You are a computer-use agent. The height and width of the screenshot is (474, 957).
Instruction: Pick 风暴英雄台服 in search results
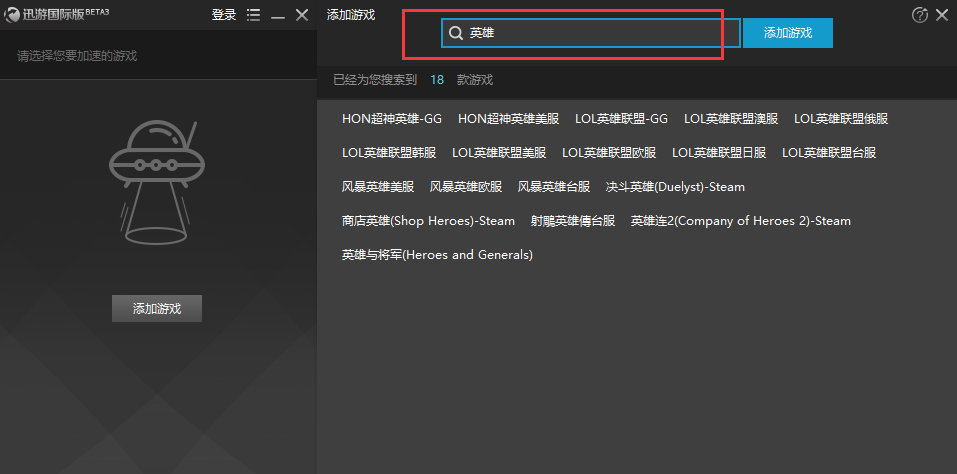click(554, 187)
